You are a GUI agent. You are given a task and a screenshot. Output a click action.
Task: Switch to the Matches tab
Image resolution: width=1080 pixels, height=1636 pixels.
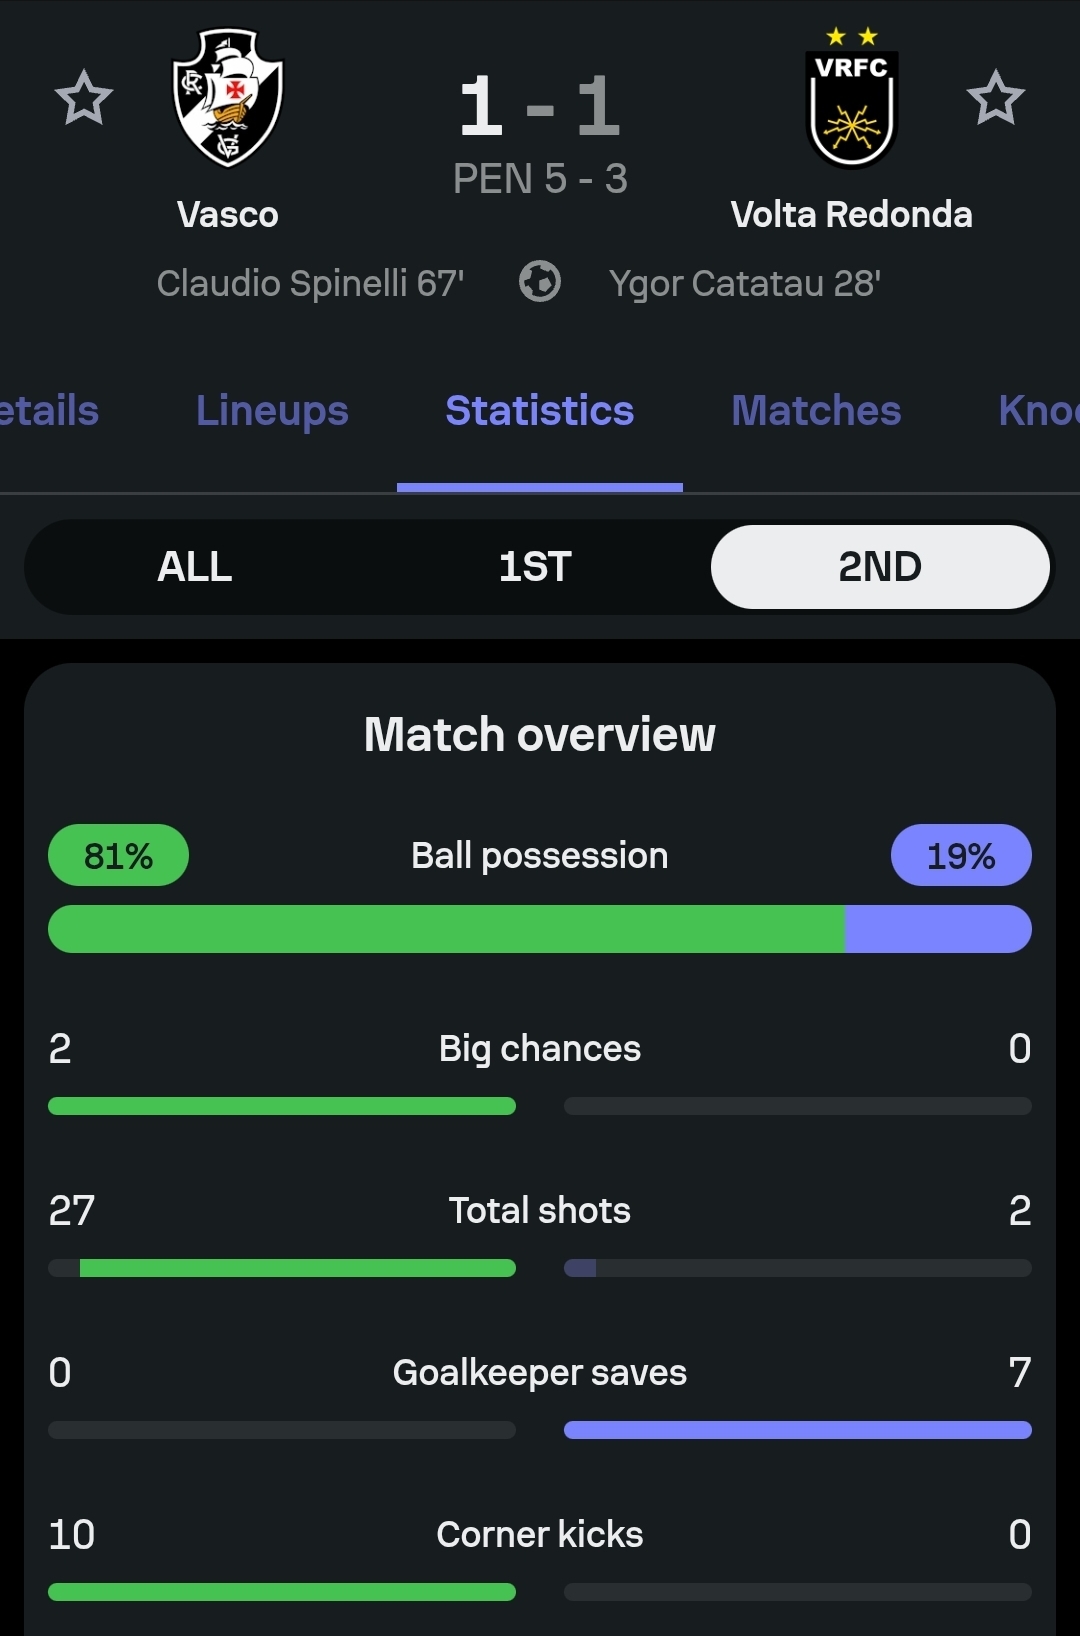(x=816, y=411)
